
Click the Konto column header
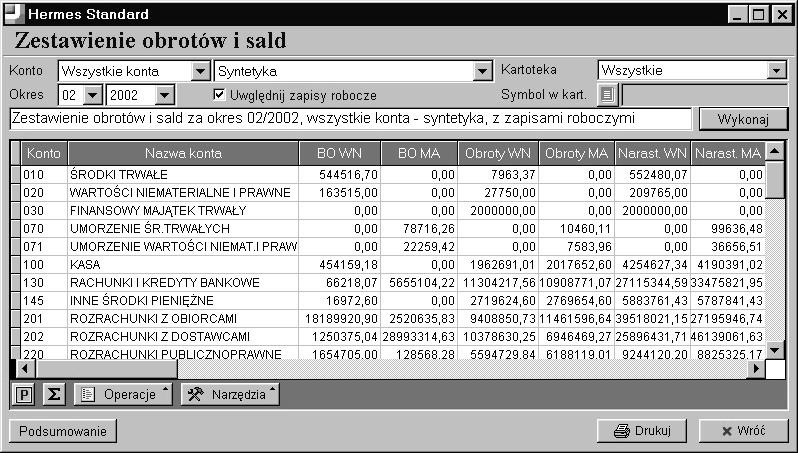tap(44, 153)
